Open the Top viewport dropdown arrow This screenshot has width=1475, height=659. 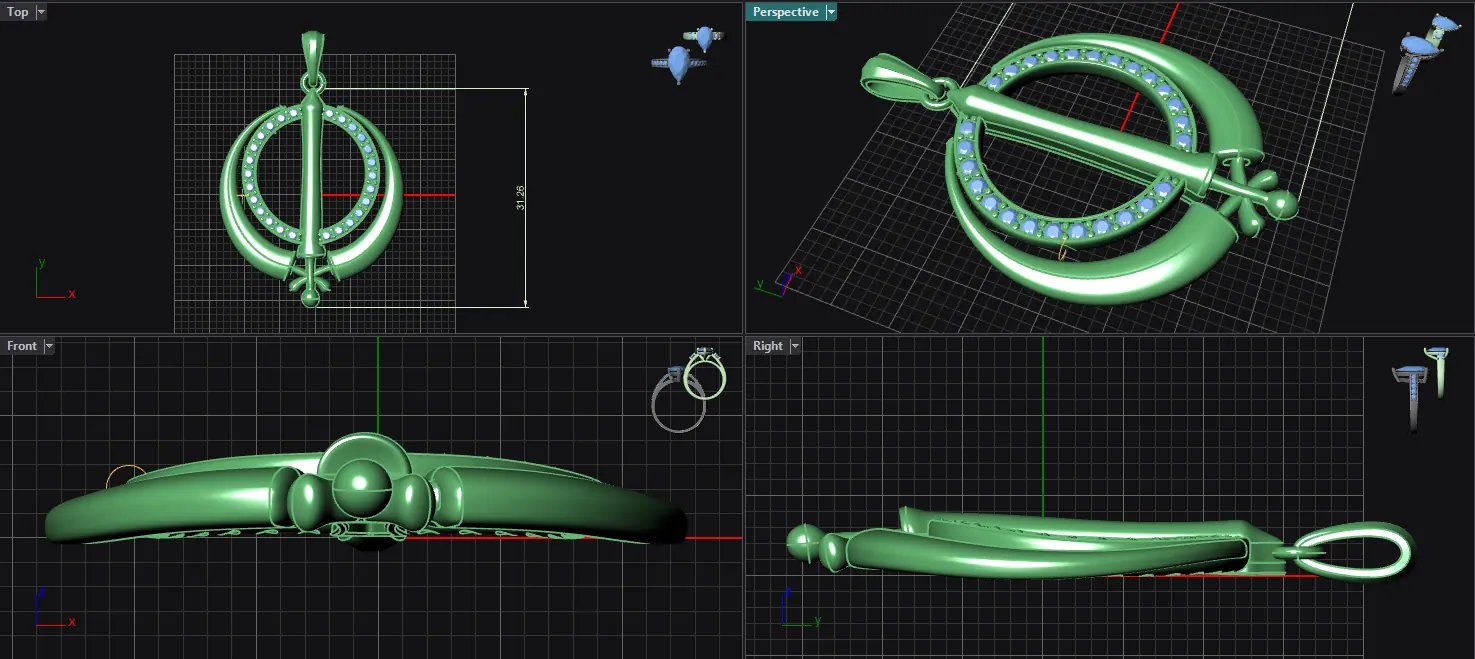[x=40, y=12]
